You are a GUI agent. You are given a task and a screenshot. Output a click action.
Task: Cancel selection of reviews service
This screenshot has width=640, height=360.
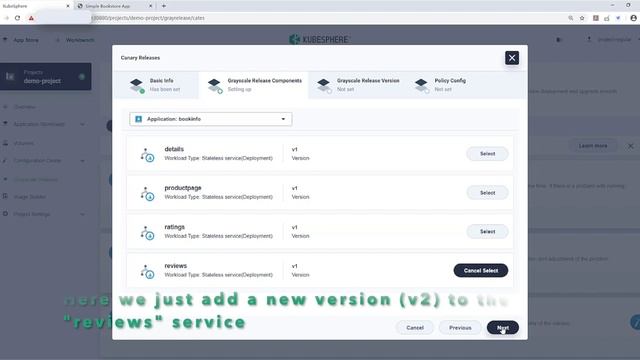pos(481,271)
